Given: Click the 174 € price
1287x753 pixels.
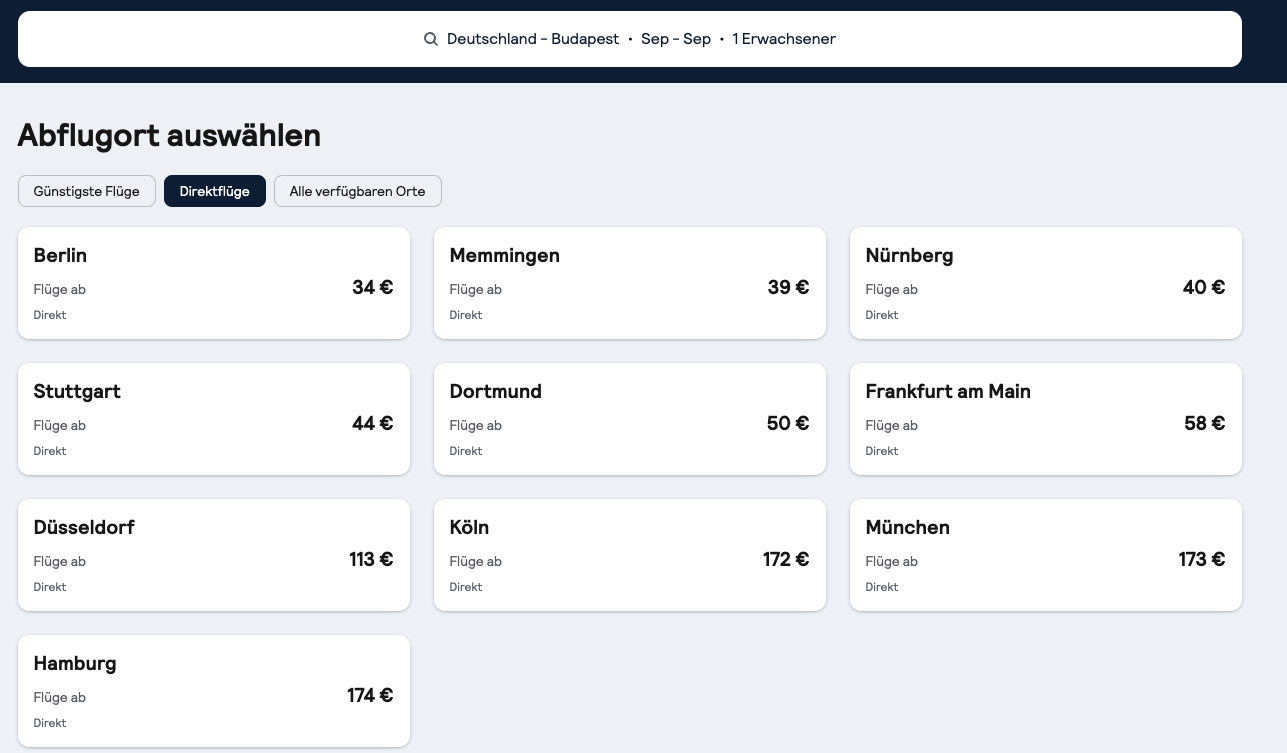Looking at the screenshot, I should pos(370,696).
